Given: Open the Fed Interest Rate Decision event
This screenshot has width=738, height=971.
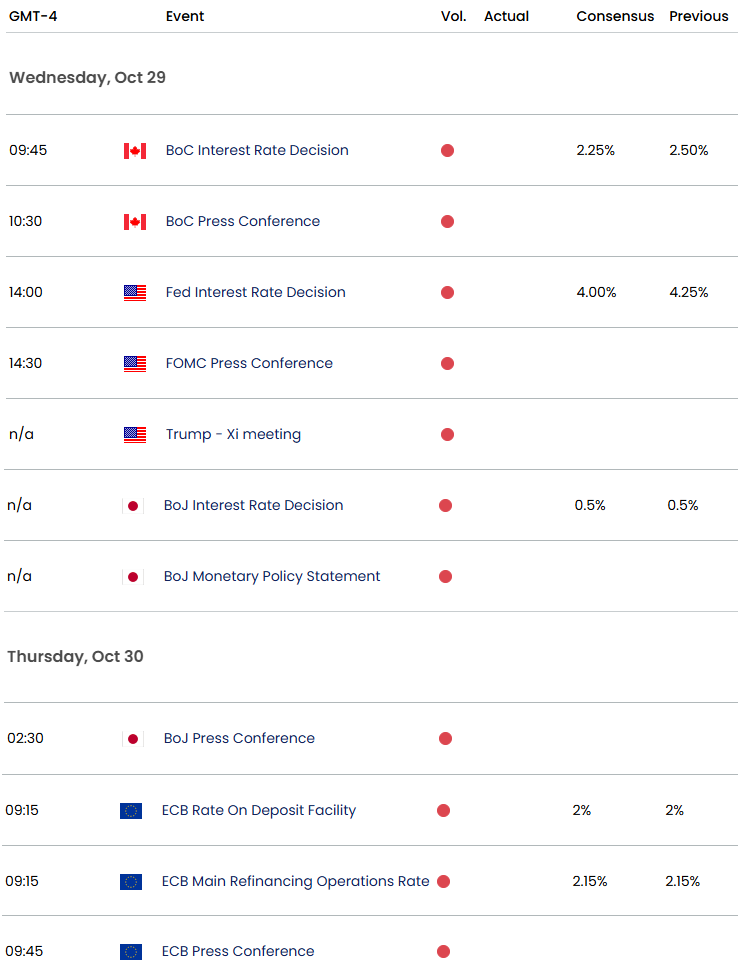Looking at the screenshot, I should click(255, 293).
